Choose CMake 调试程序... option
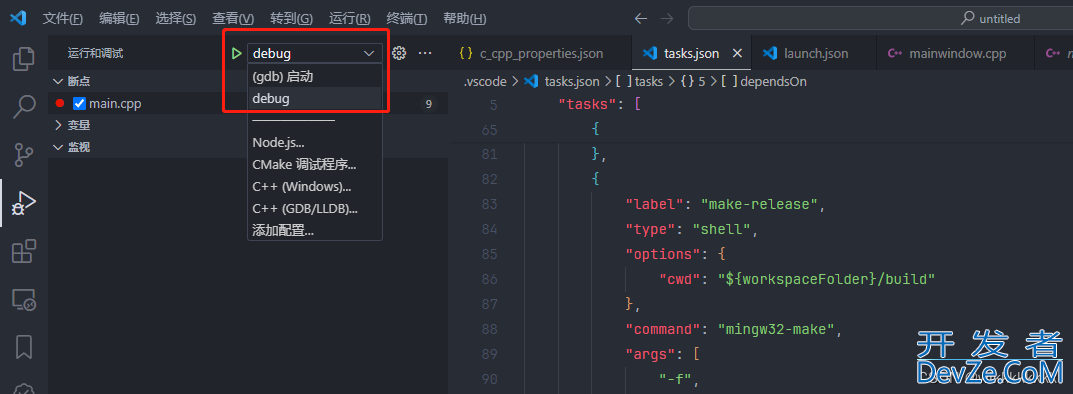The width and height of the screenshot is (1073, 394). click(315, 164)
